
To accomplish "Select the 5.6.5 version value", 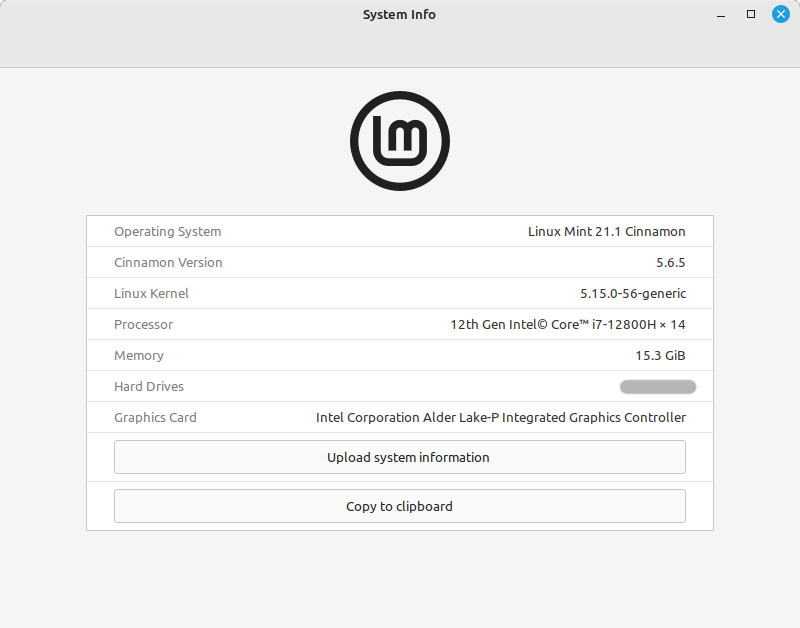I will (670, 263).
